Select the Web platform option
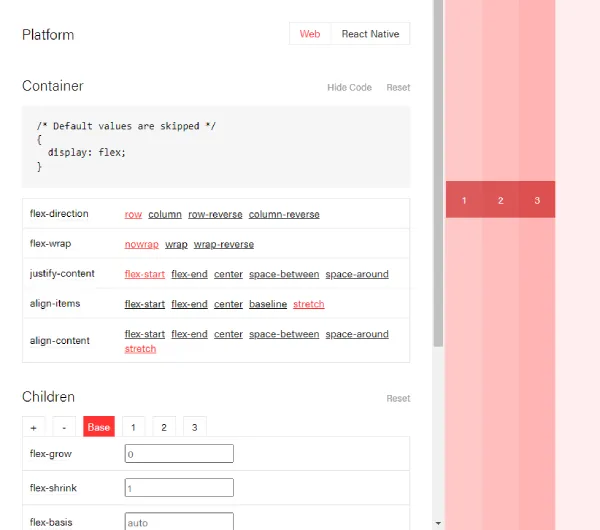 [310, 34]
